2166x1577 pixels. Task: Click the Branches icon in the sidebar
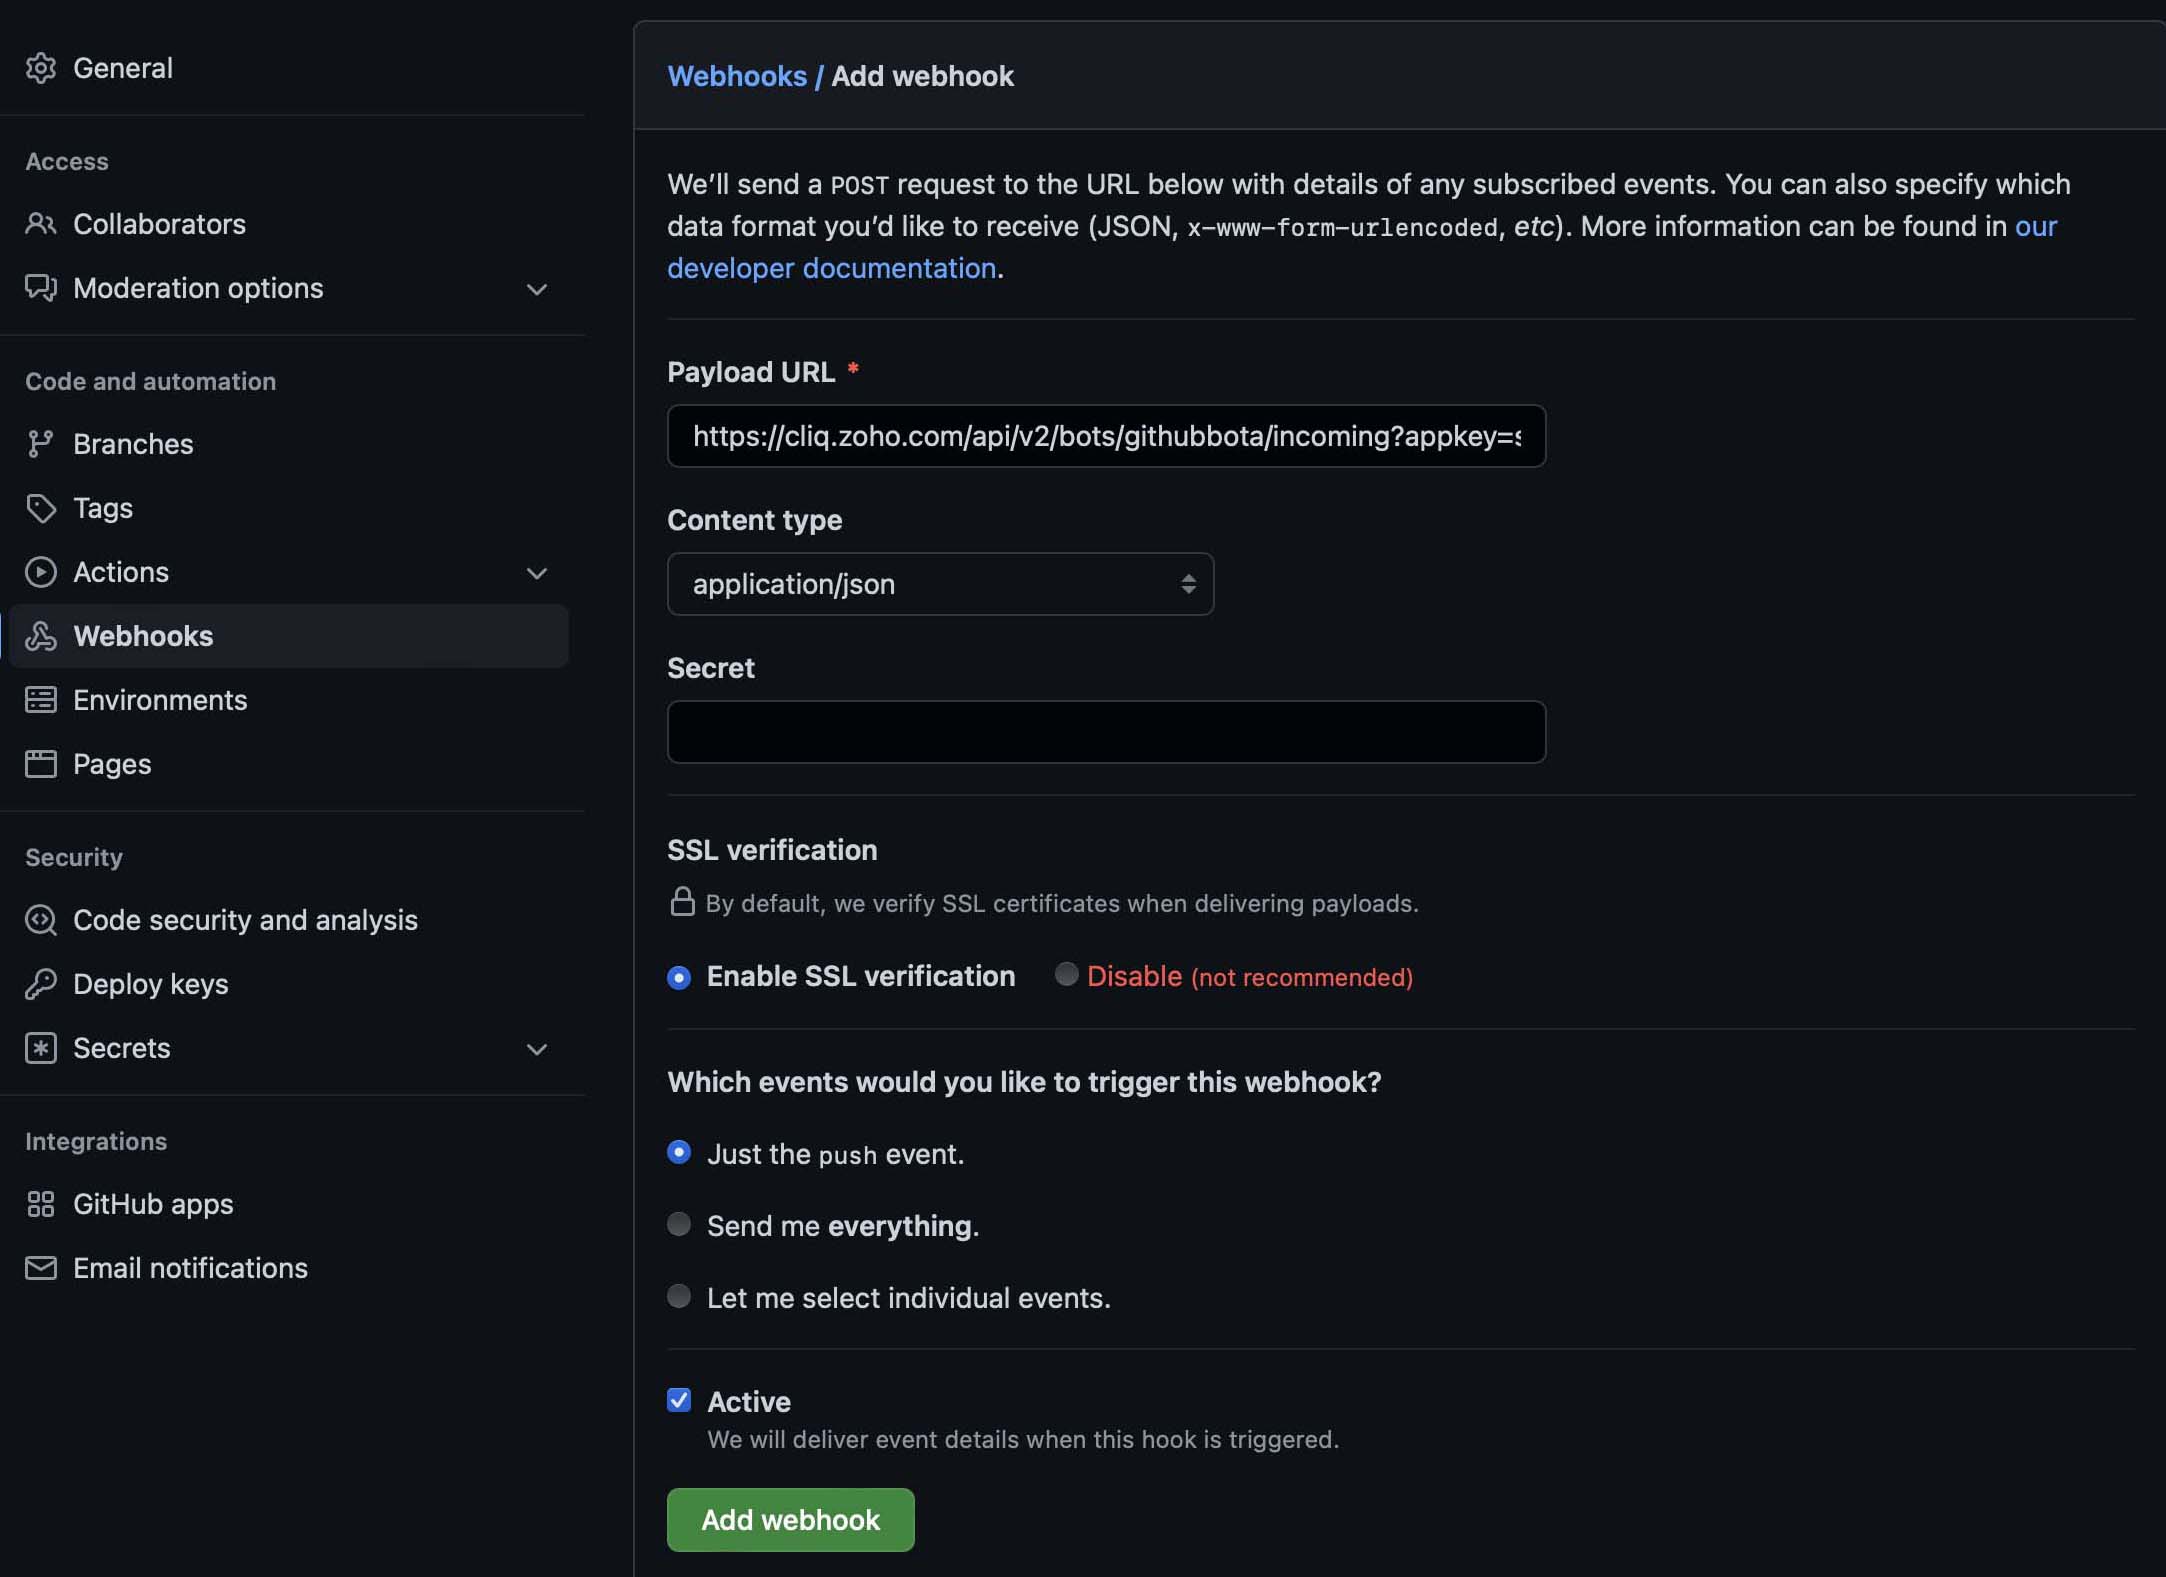[41, 444]
